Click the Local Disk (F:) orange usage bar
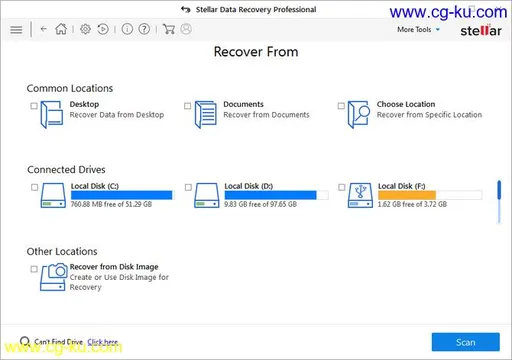Image resolution: width=512 pixels, height=360 pixels. [x=430, y=195]
